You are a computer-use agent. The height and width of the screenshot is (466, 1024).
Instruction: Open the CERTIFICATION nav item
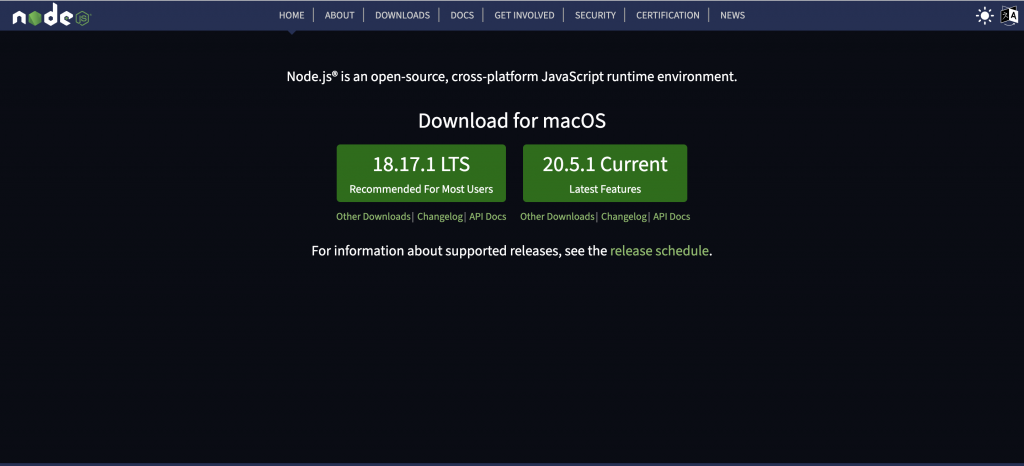[667, 15]
